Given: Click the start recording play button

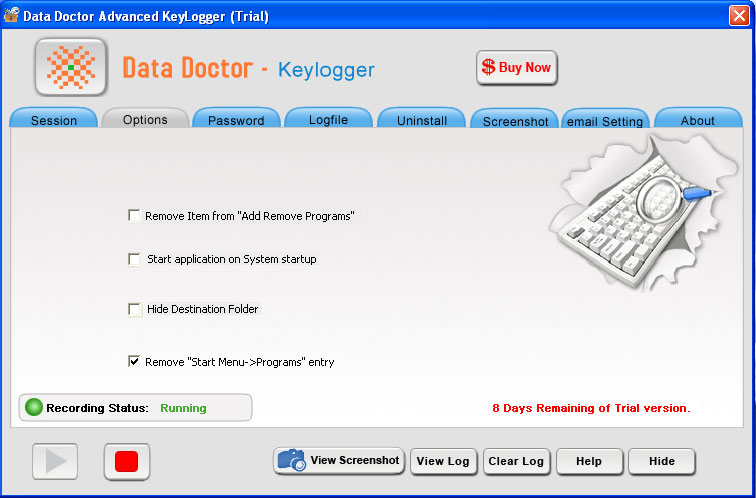Looking at the screenshot, I should pyautogui.click(x=55, y=461).
